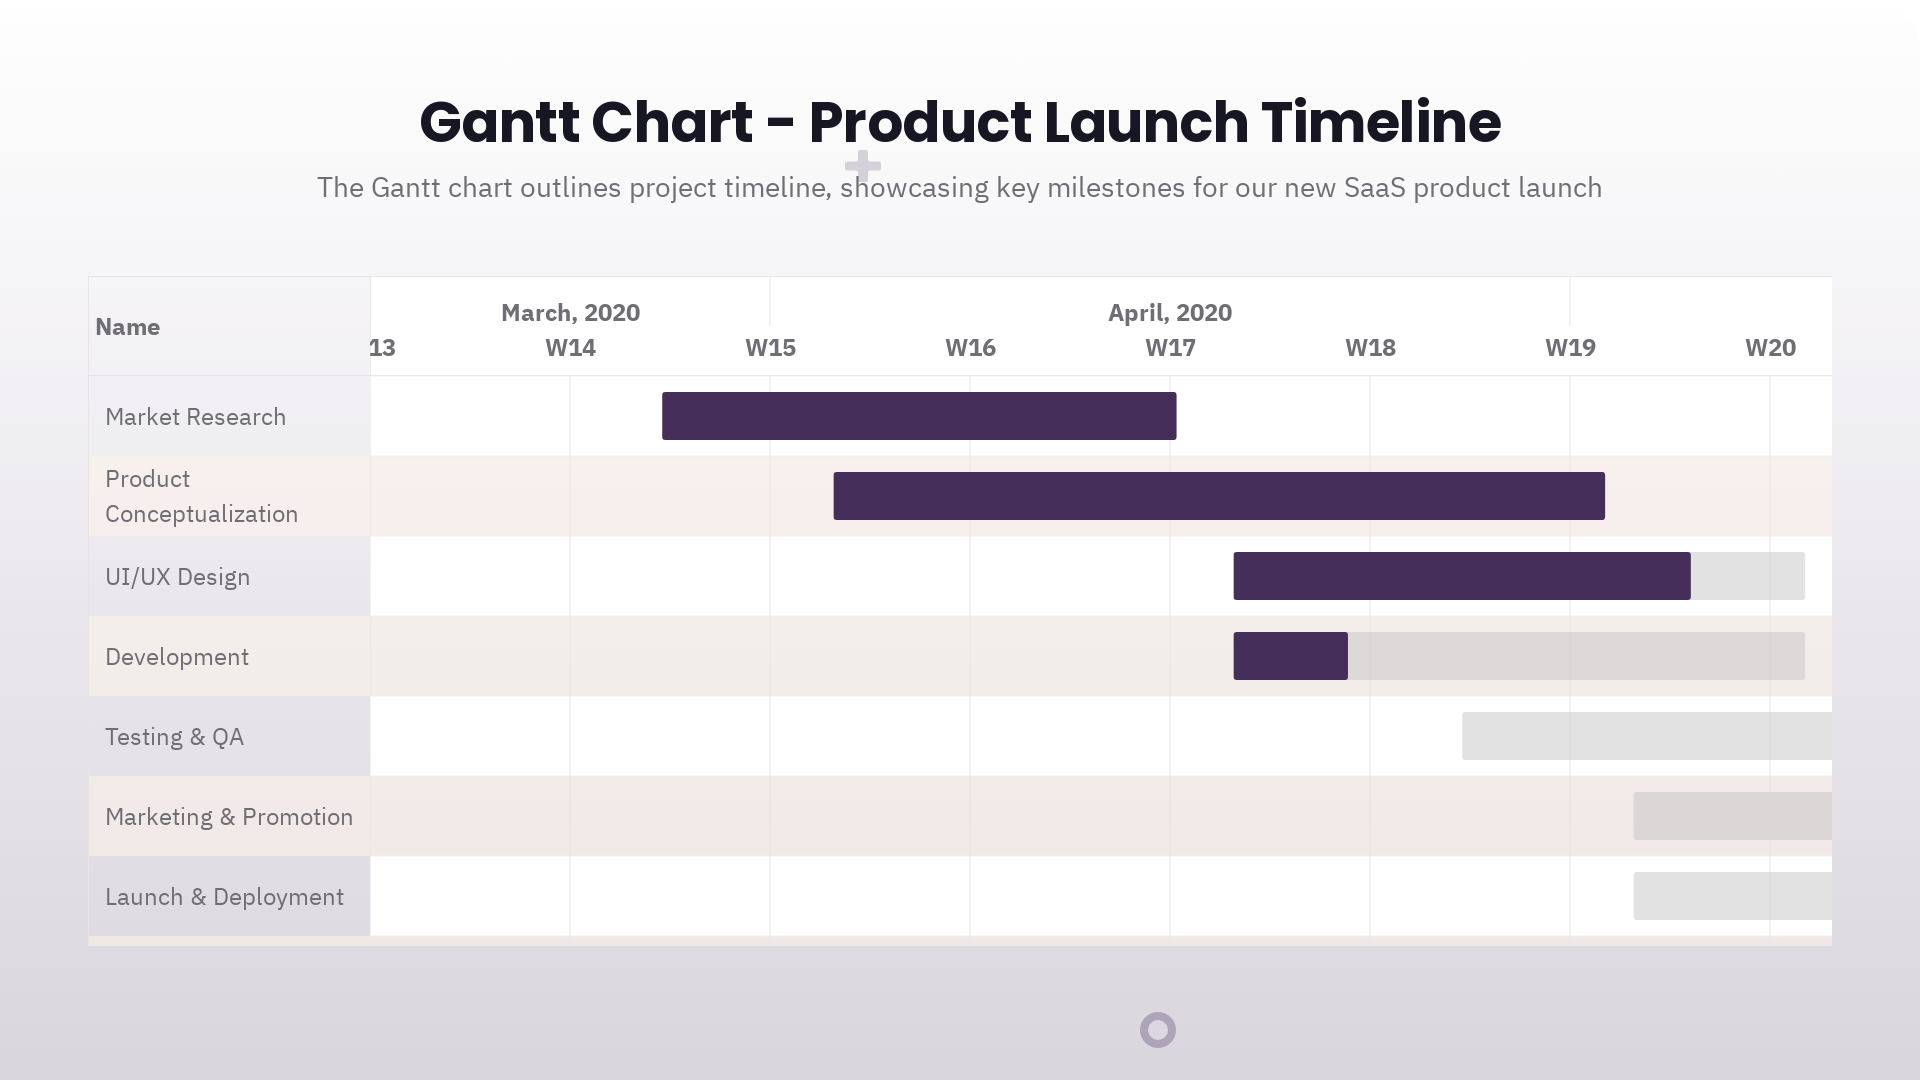Select the Market Research timeline bar
This screenshot has height=1080, width=1920.
918,416
